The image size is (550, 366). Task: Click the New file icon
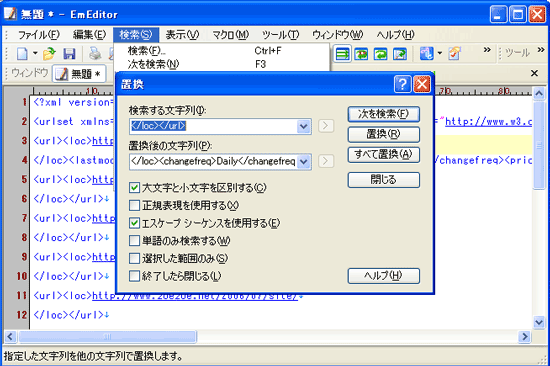(22, 54)
